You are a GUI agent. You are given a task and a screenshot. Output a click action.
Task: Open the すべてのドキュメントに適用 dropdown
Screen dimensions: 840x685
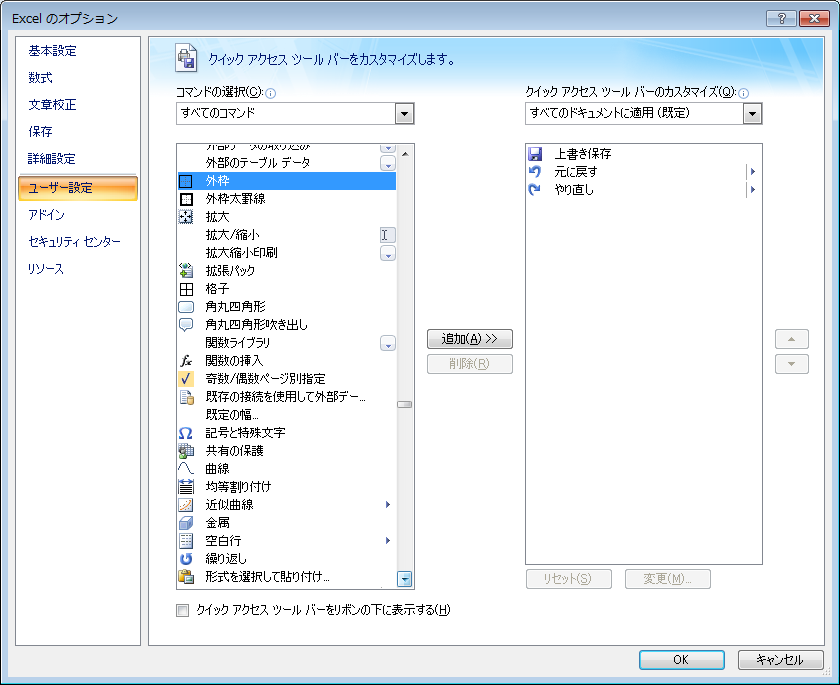(754, 113)
